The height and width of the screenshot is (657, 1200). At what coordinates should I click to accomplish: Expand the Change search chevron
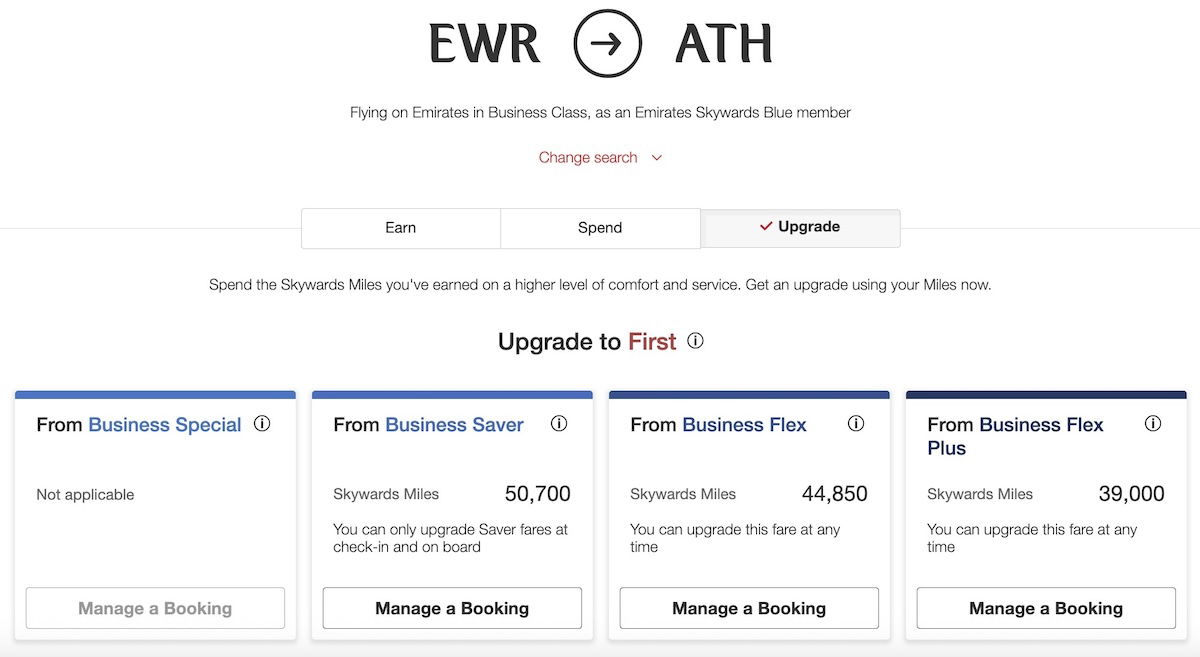tap(657, 158)
